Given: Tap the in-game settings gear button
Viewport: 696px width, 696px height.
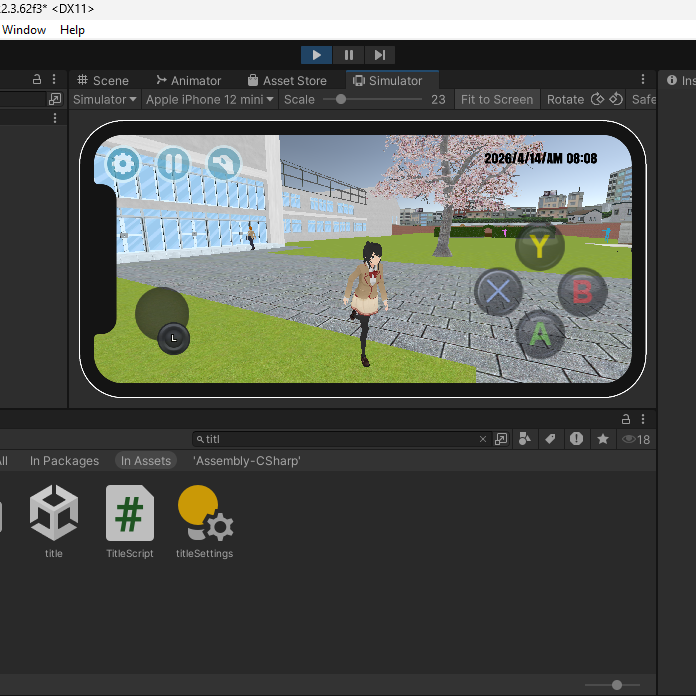Looking at the screenshot, I should pos(123,164).
